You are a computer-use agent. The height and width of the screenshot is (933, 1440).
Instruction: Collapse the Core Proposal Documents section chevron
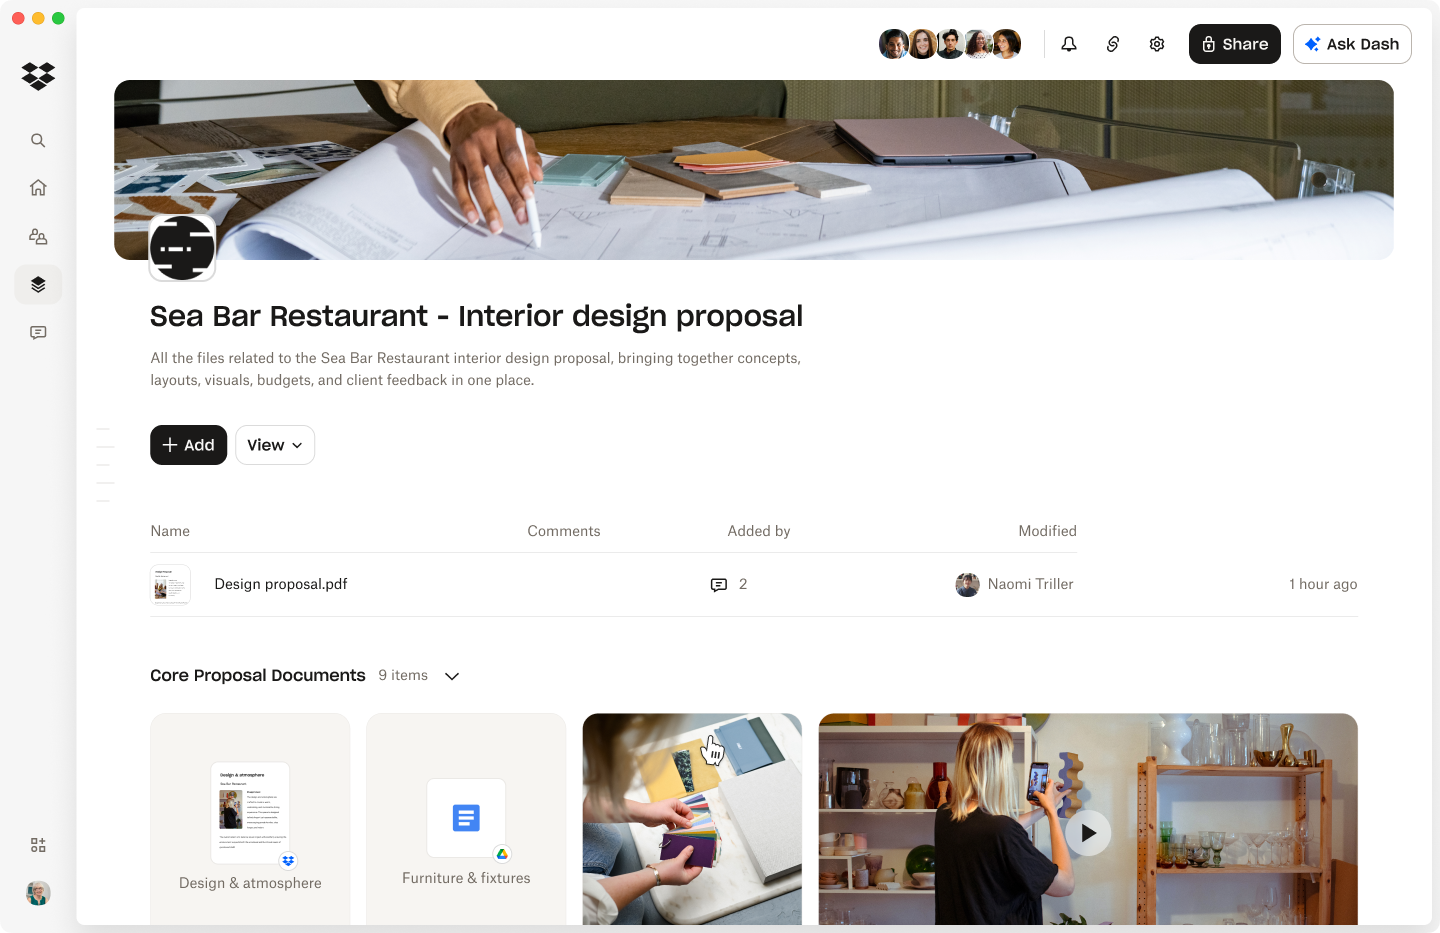click(x=452, y=676)
